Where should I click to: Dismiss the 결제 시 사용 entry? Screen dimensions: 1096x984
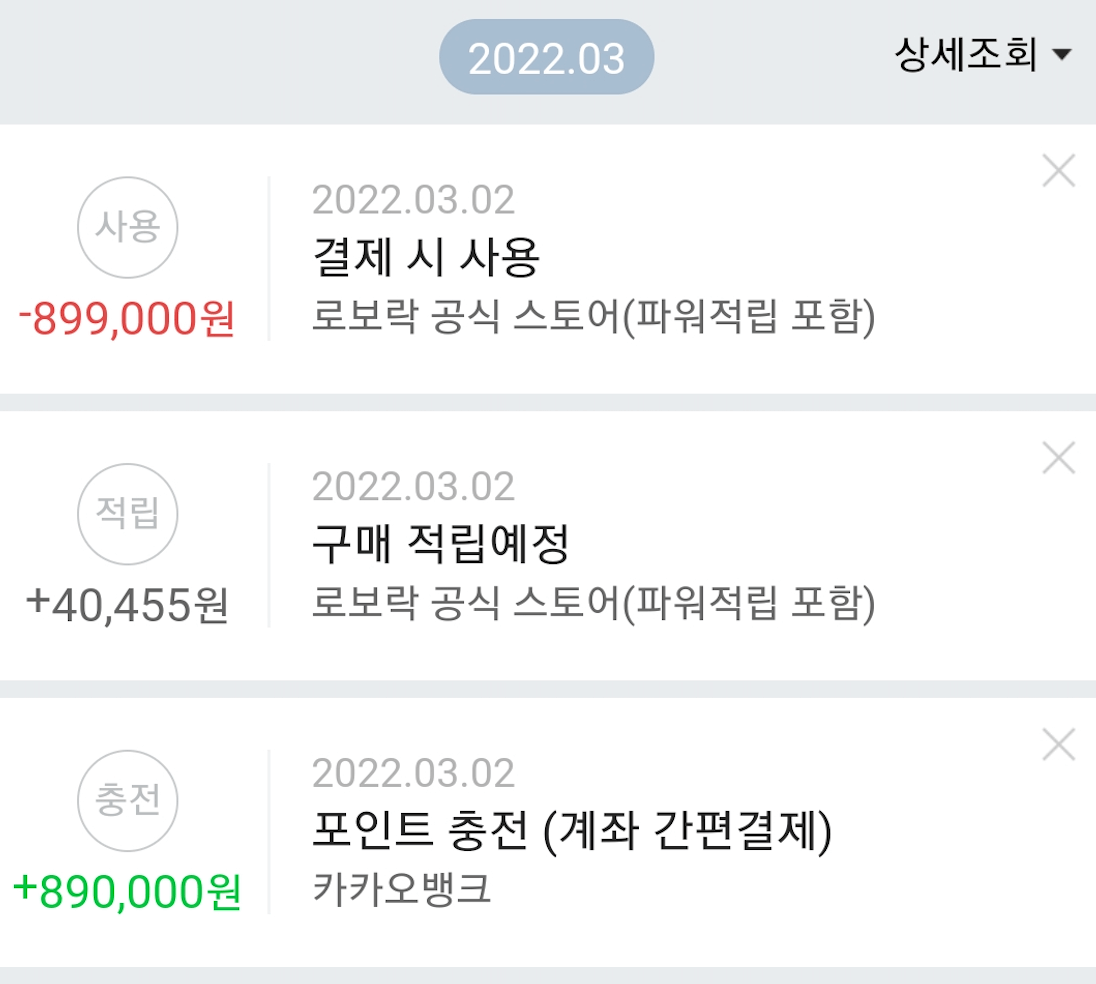click(1058, 172)
